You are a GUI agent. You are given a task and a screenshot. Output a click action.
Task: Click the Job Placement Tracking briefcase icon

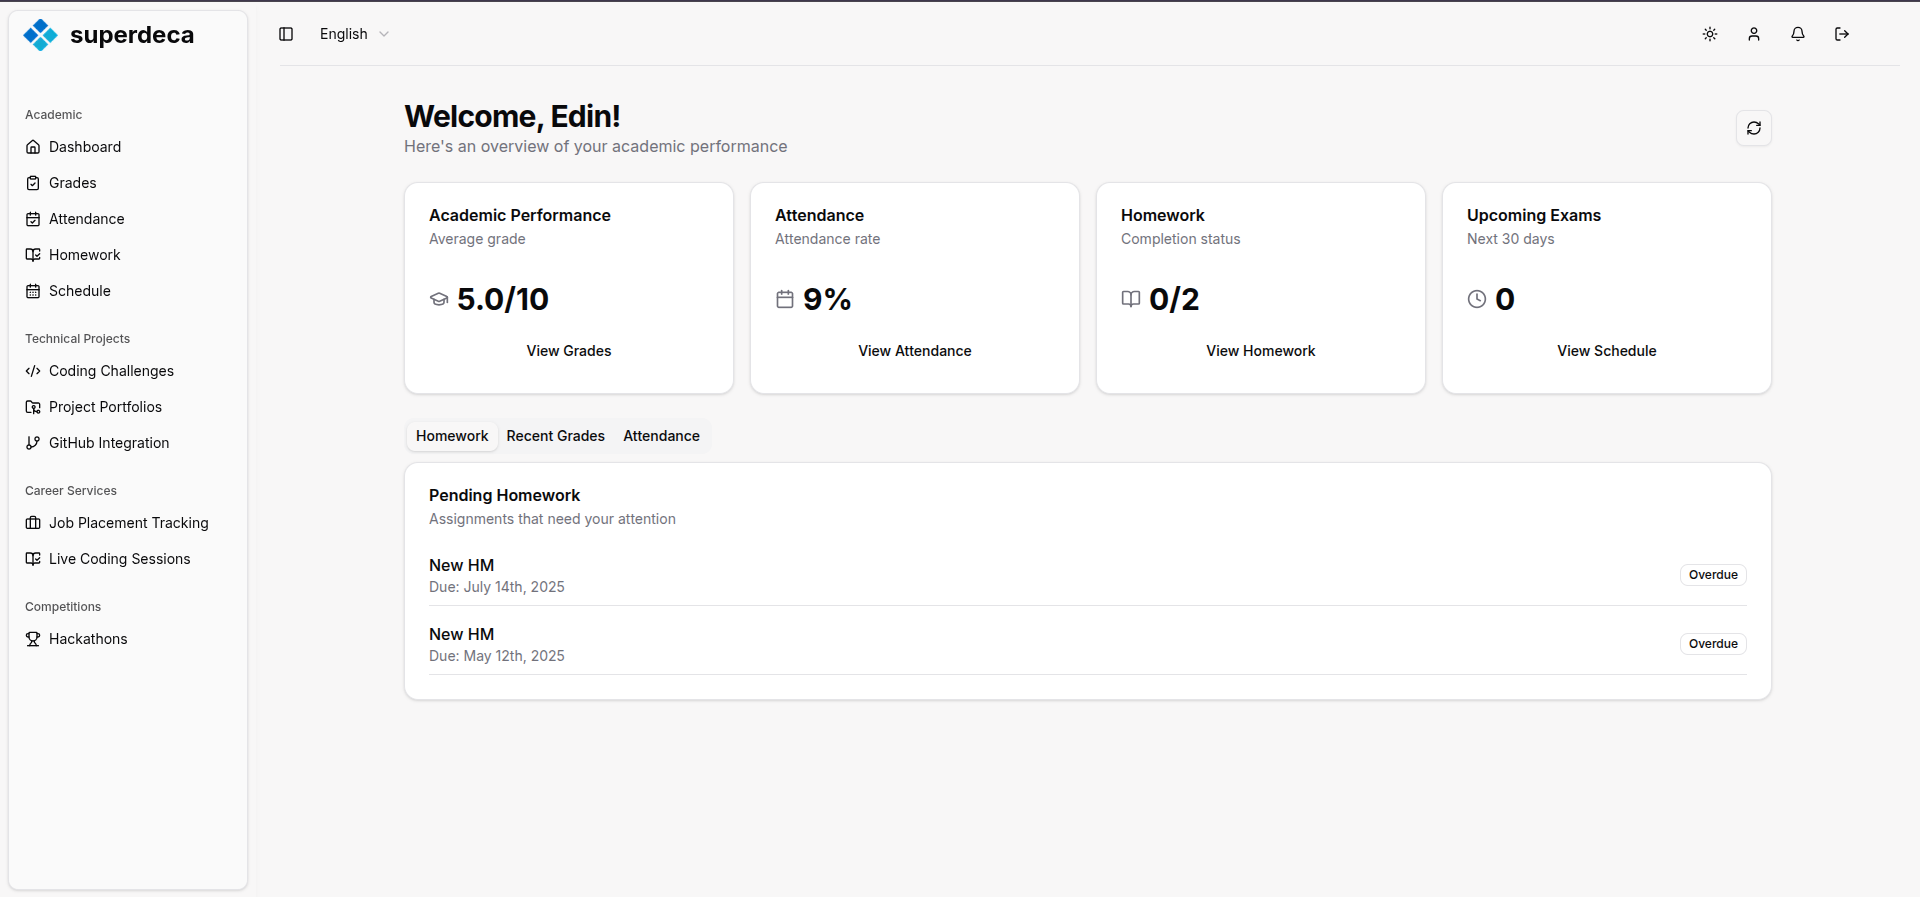coord(33,523)
